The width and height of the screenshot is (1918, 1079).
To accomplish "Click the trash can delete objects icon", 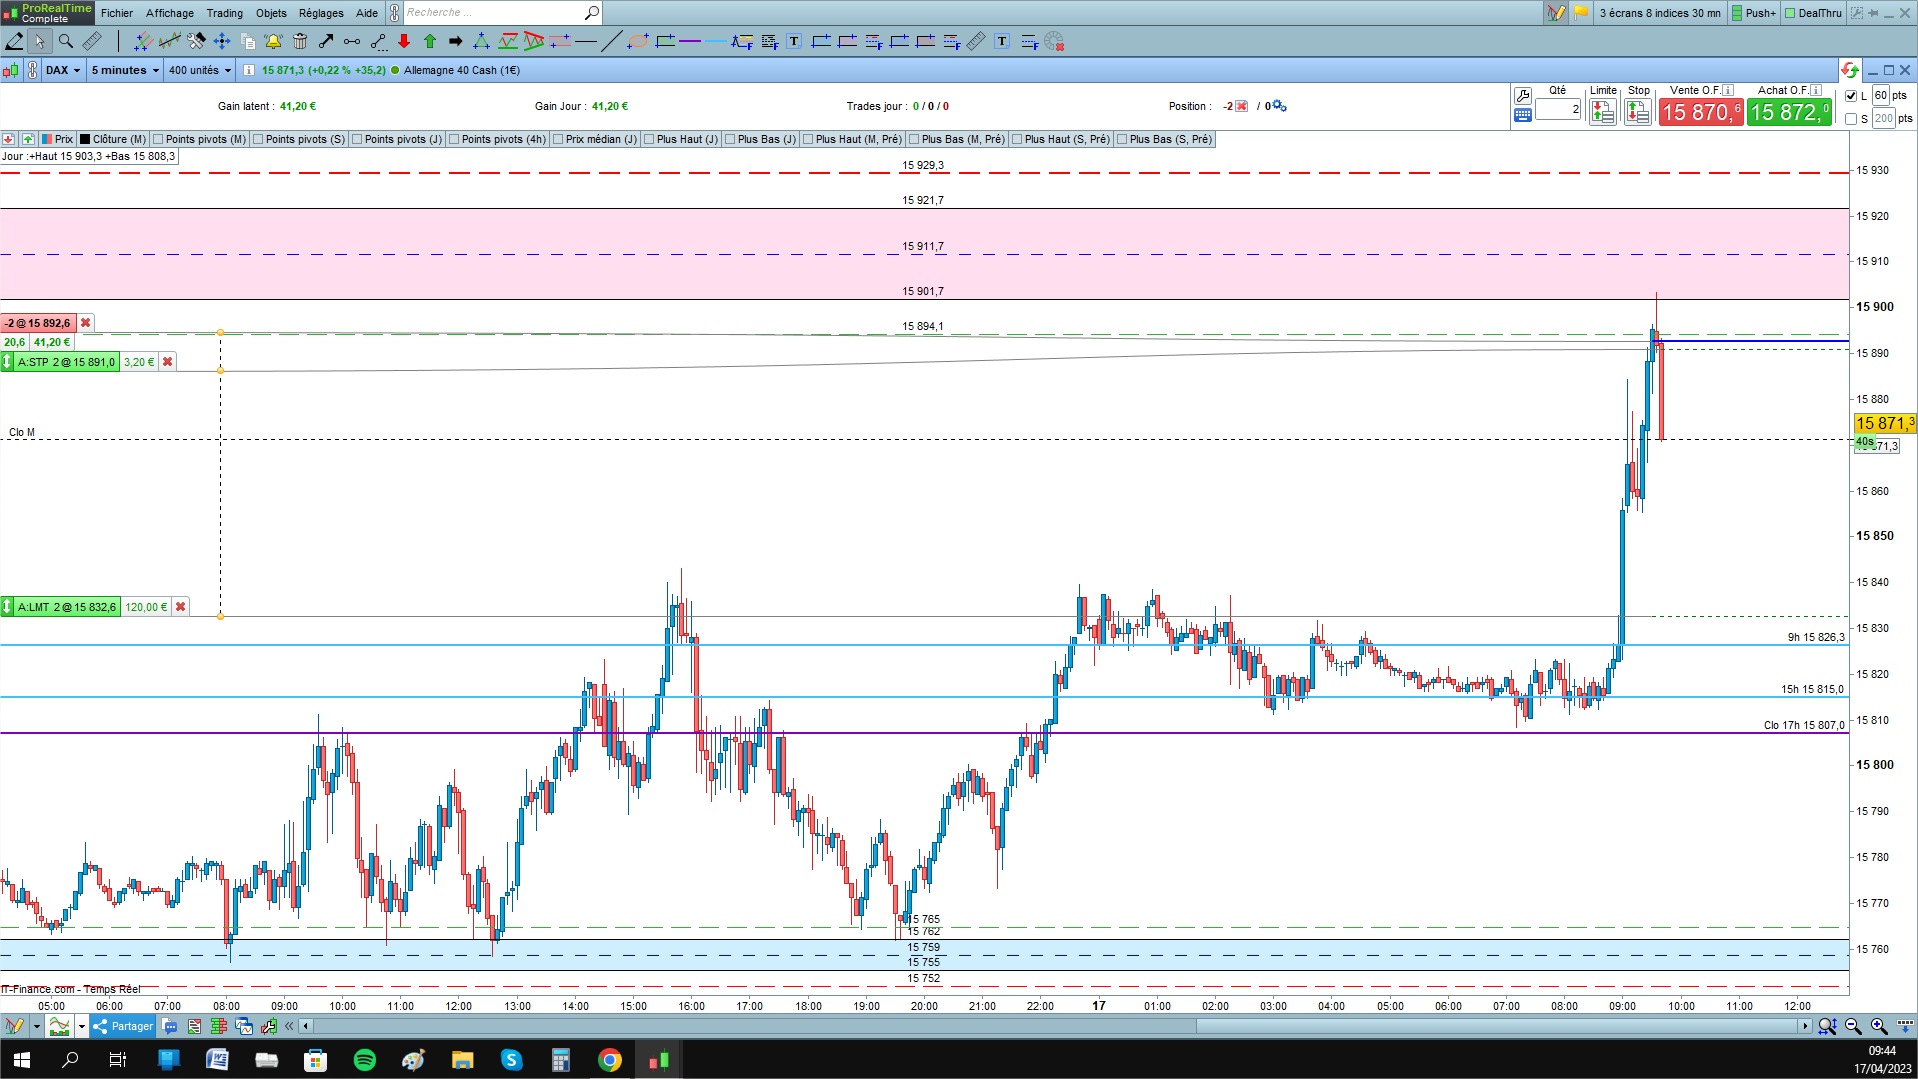I will 300,41.
